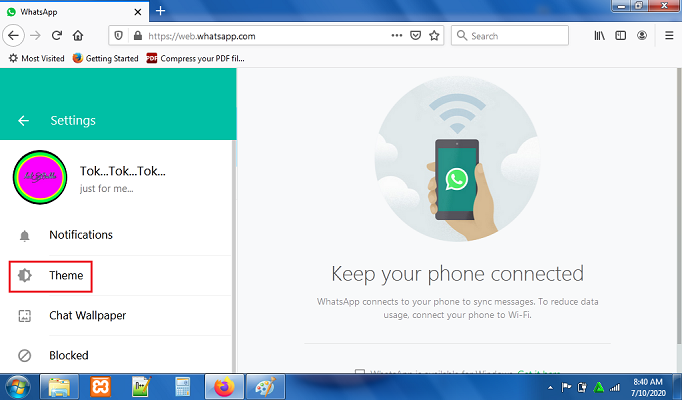Viewport: 682px width, 400px height.
Task: Open Paint from taskbar
Action: 265,387
